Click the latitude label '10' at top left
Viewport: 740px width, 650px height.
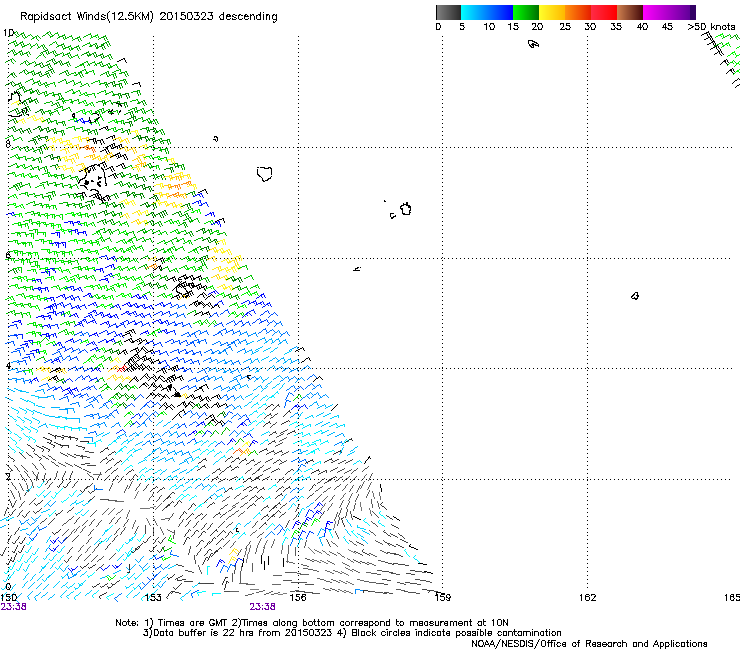8,33
